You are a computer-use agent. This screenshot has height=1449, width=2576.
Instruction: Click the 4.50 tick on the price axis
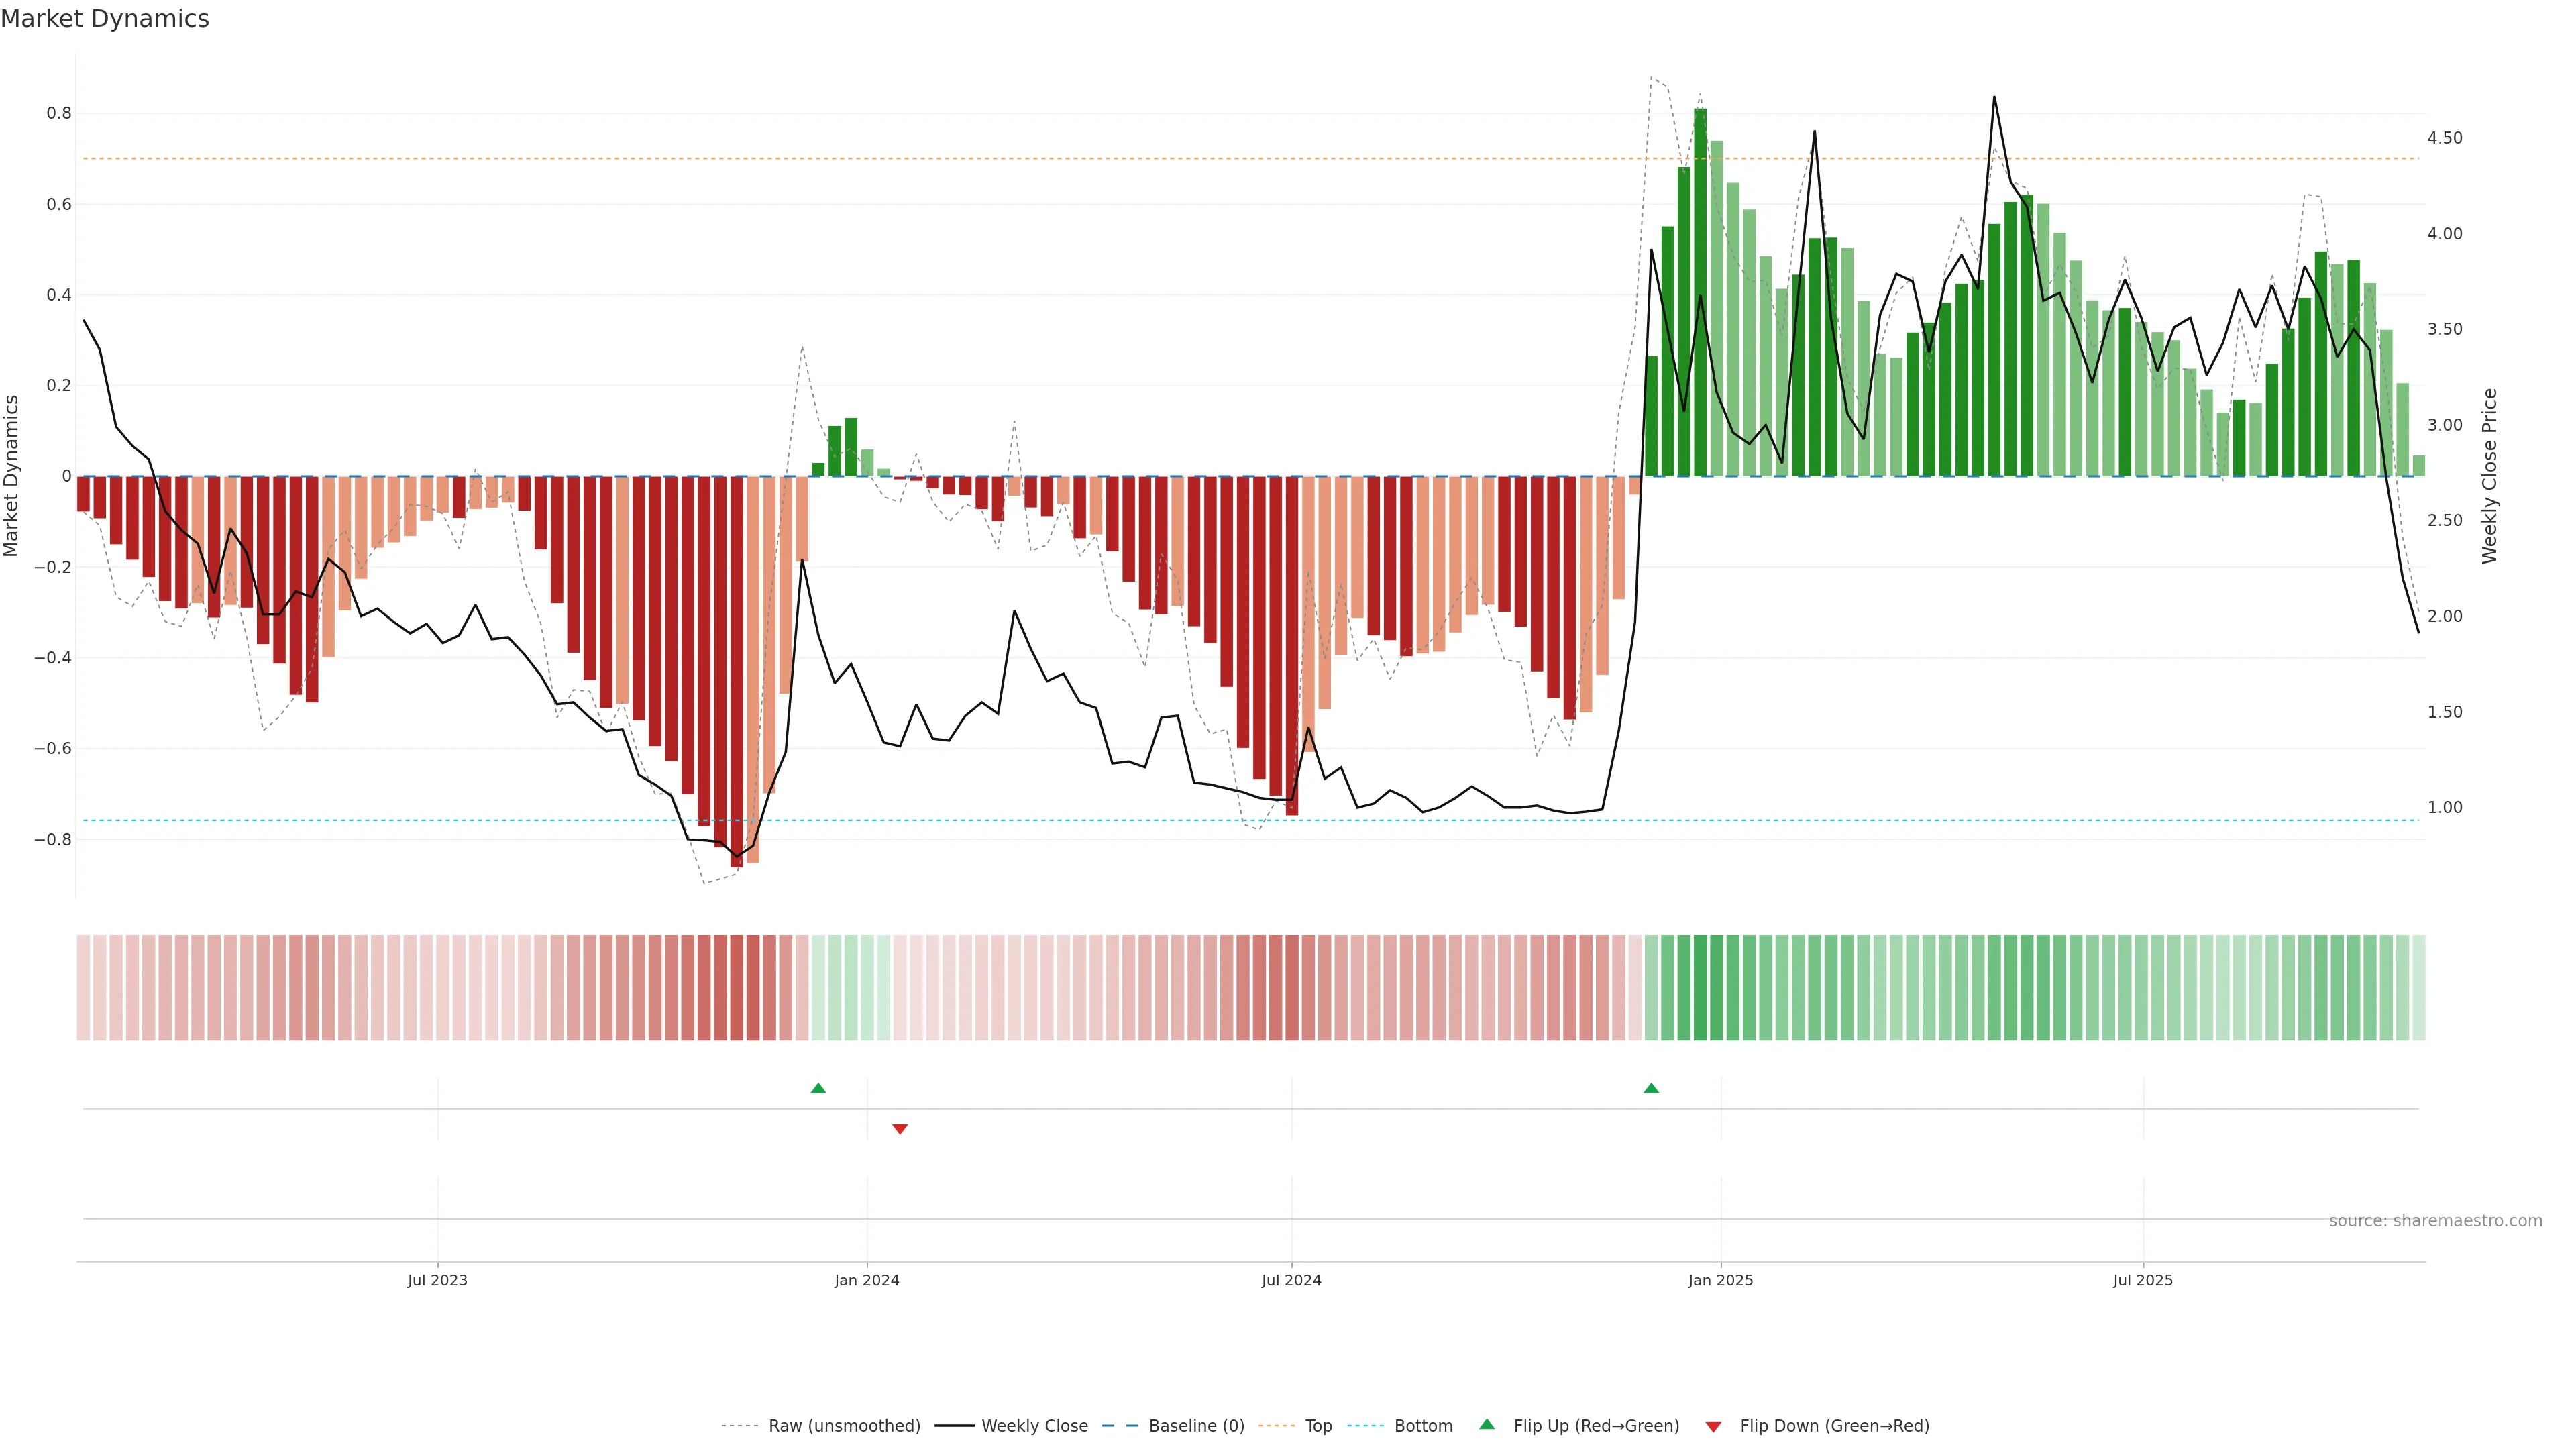click(x=2444, y=138)
